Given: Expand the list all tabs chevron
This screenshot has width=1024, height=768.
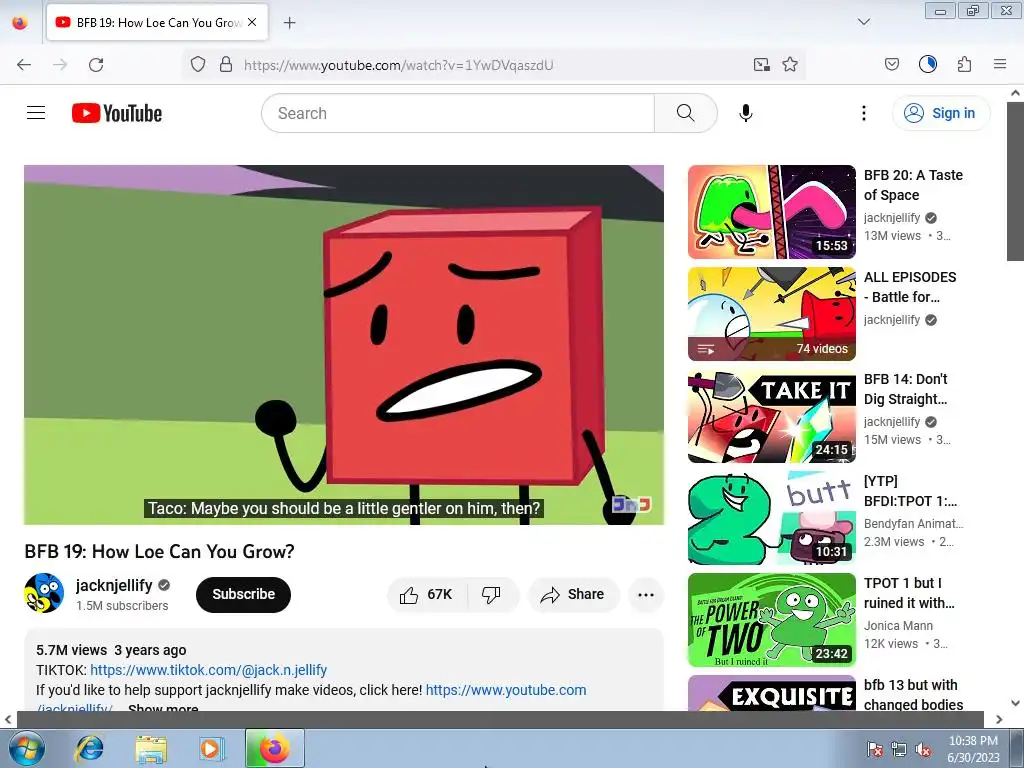Looking at the screenshot, I should 863,22.
